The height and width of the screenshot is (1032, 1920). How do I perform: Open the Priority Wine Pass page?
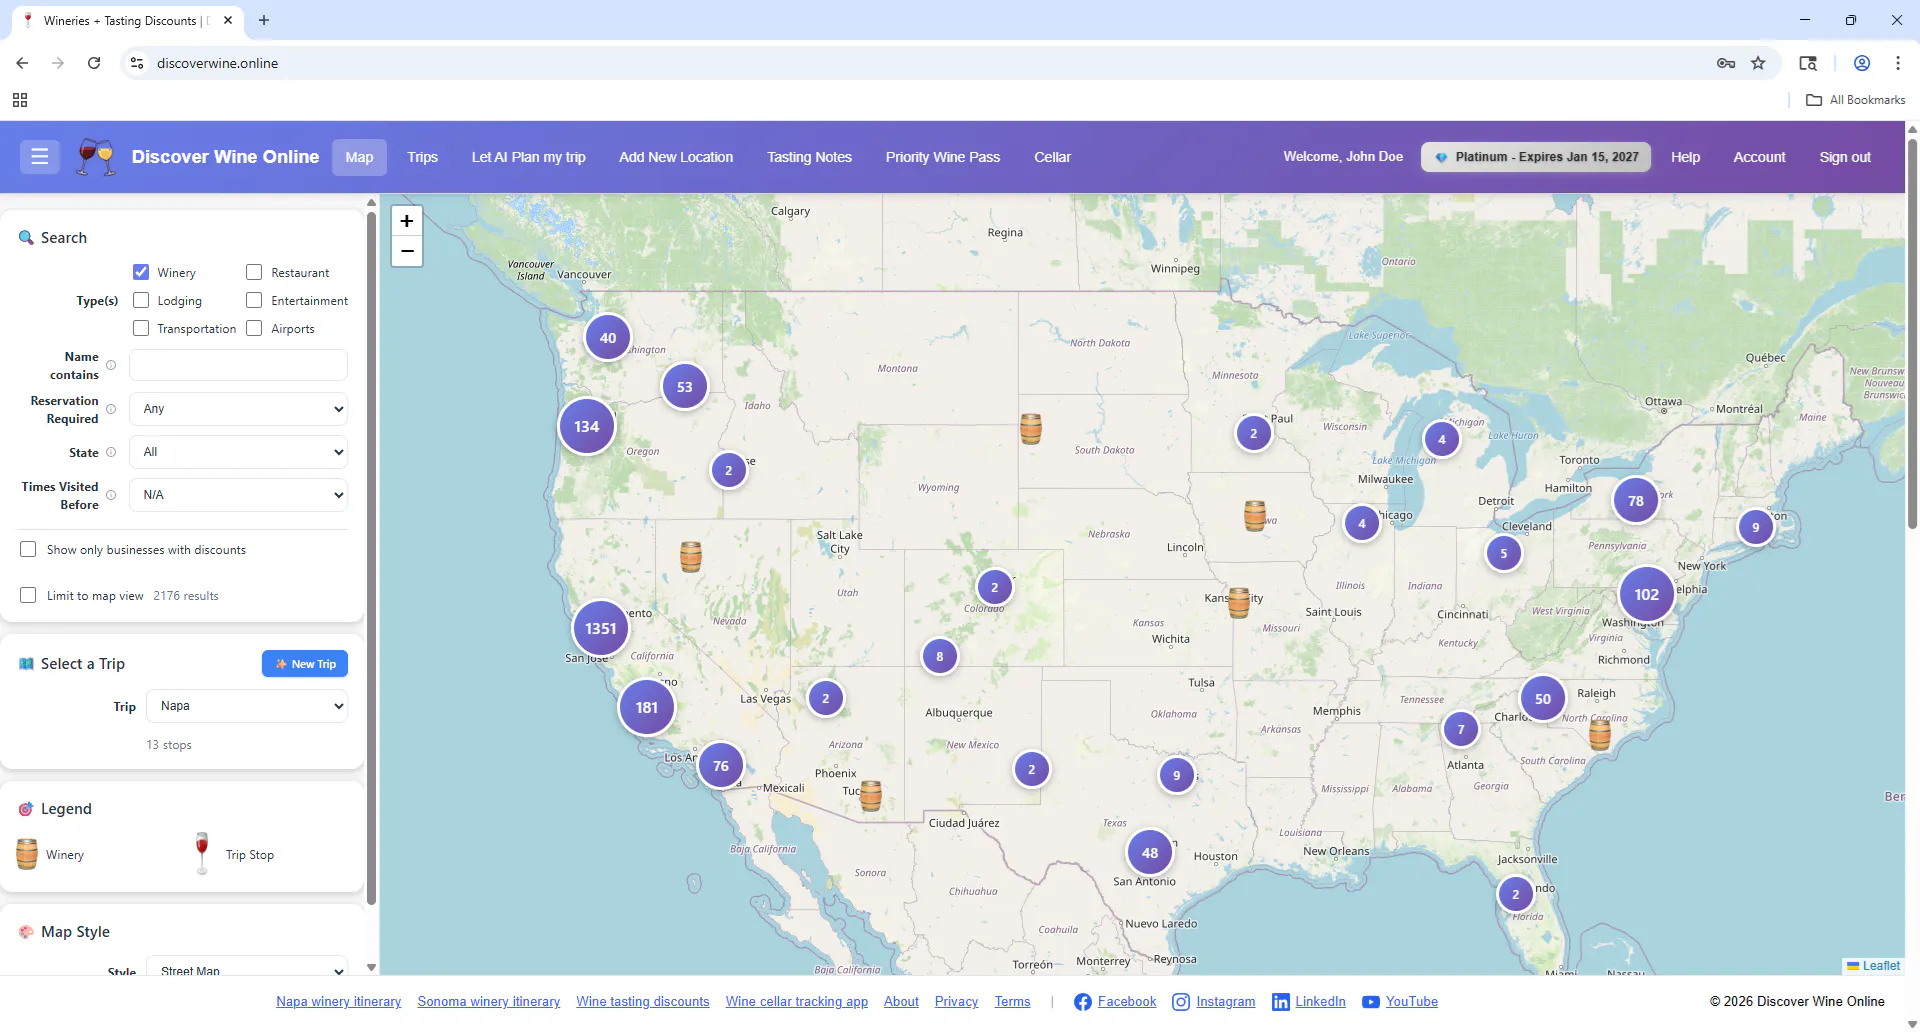pos(943,157)
